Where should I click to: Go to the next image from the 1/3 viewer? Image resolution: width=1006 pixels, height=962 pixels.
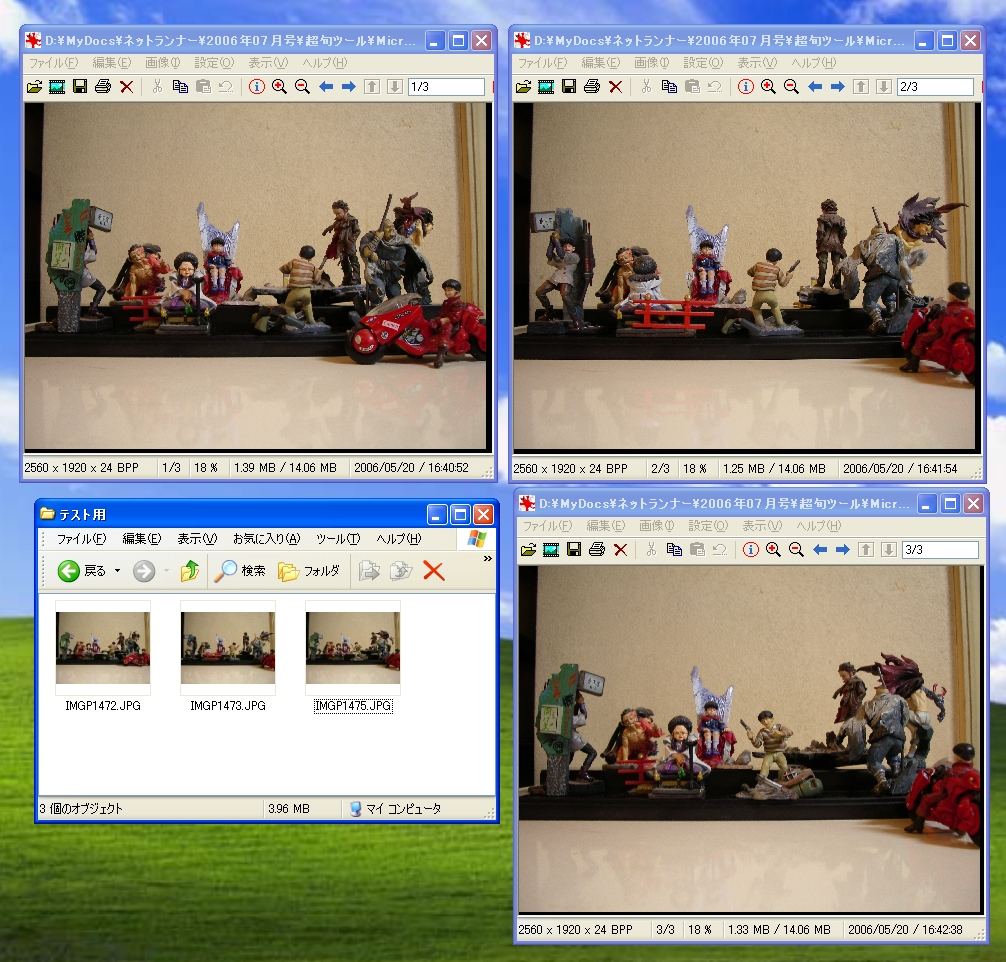coord(348,87)
